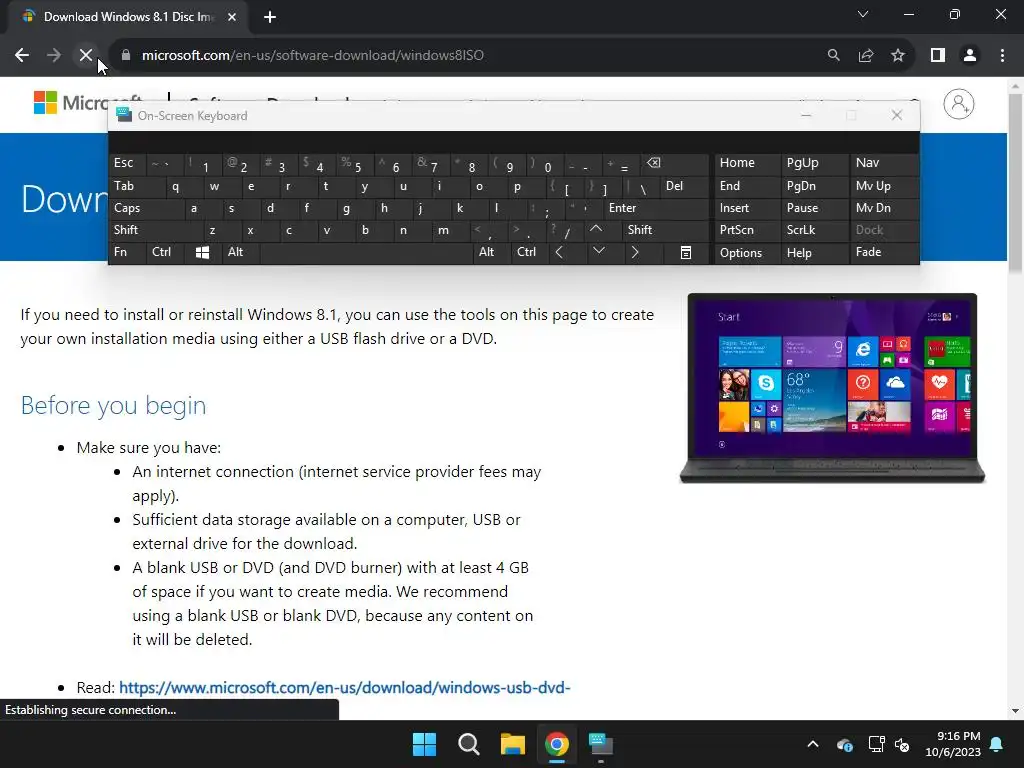
Task: Click the Mv Up key
Action: coord(884,186)
